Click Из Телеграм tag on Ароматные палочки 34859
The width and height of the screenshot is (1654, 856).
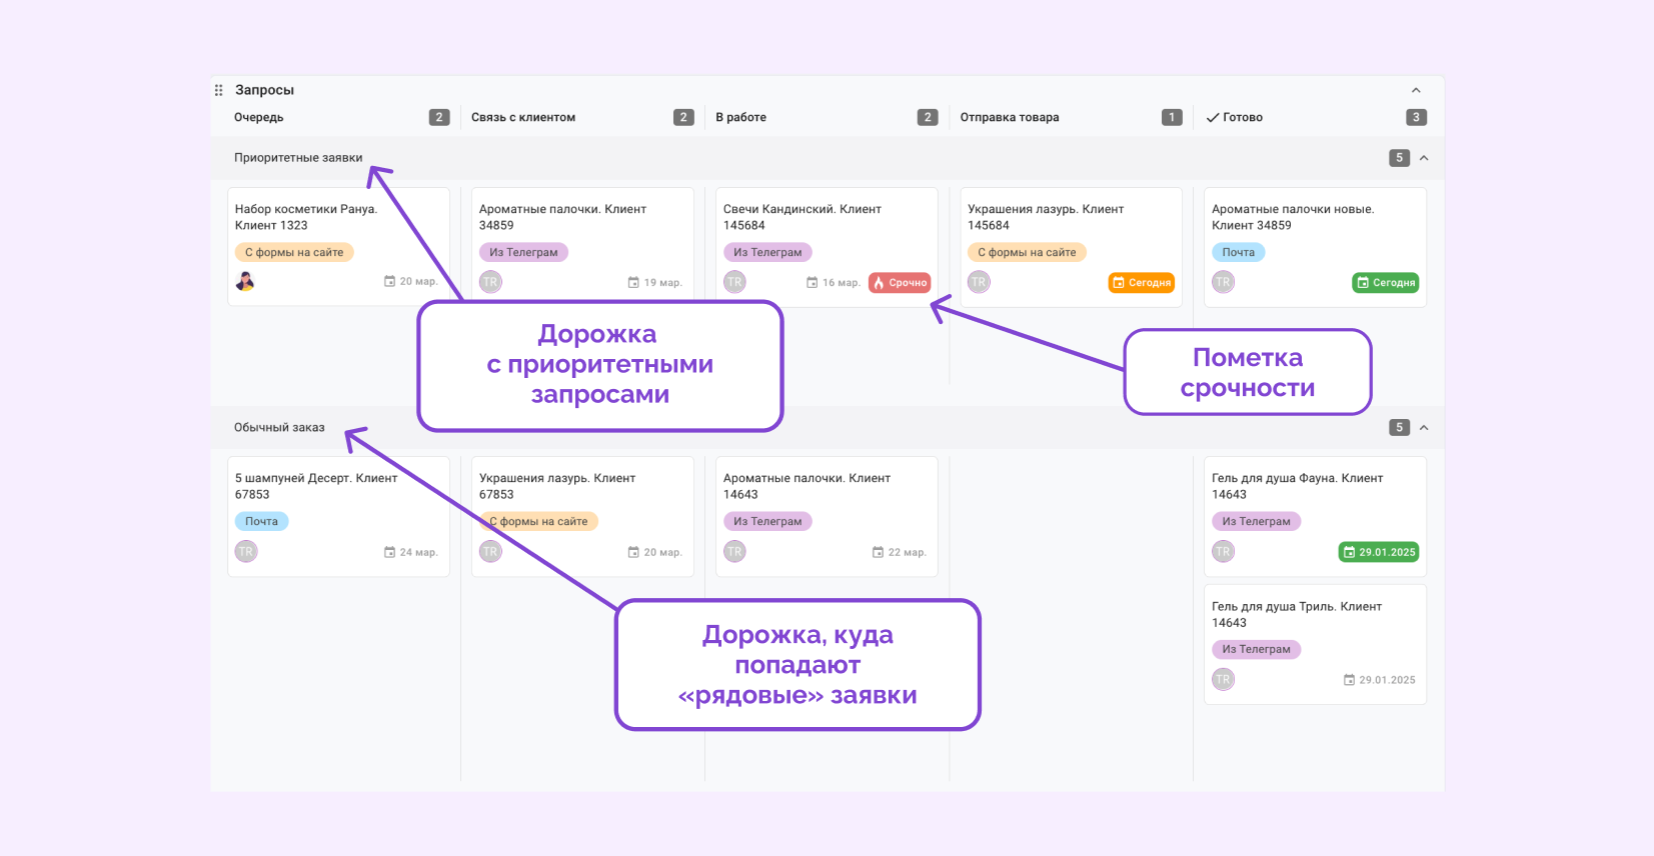point(523,253)
